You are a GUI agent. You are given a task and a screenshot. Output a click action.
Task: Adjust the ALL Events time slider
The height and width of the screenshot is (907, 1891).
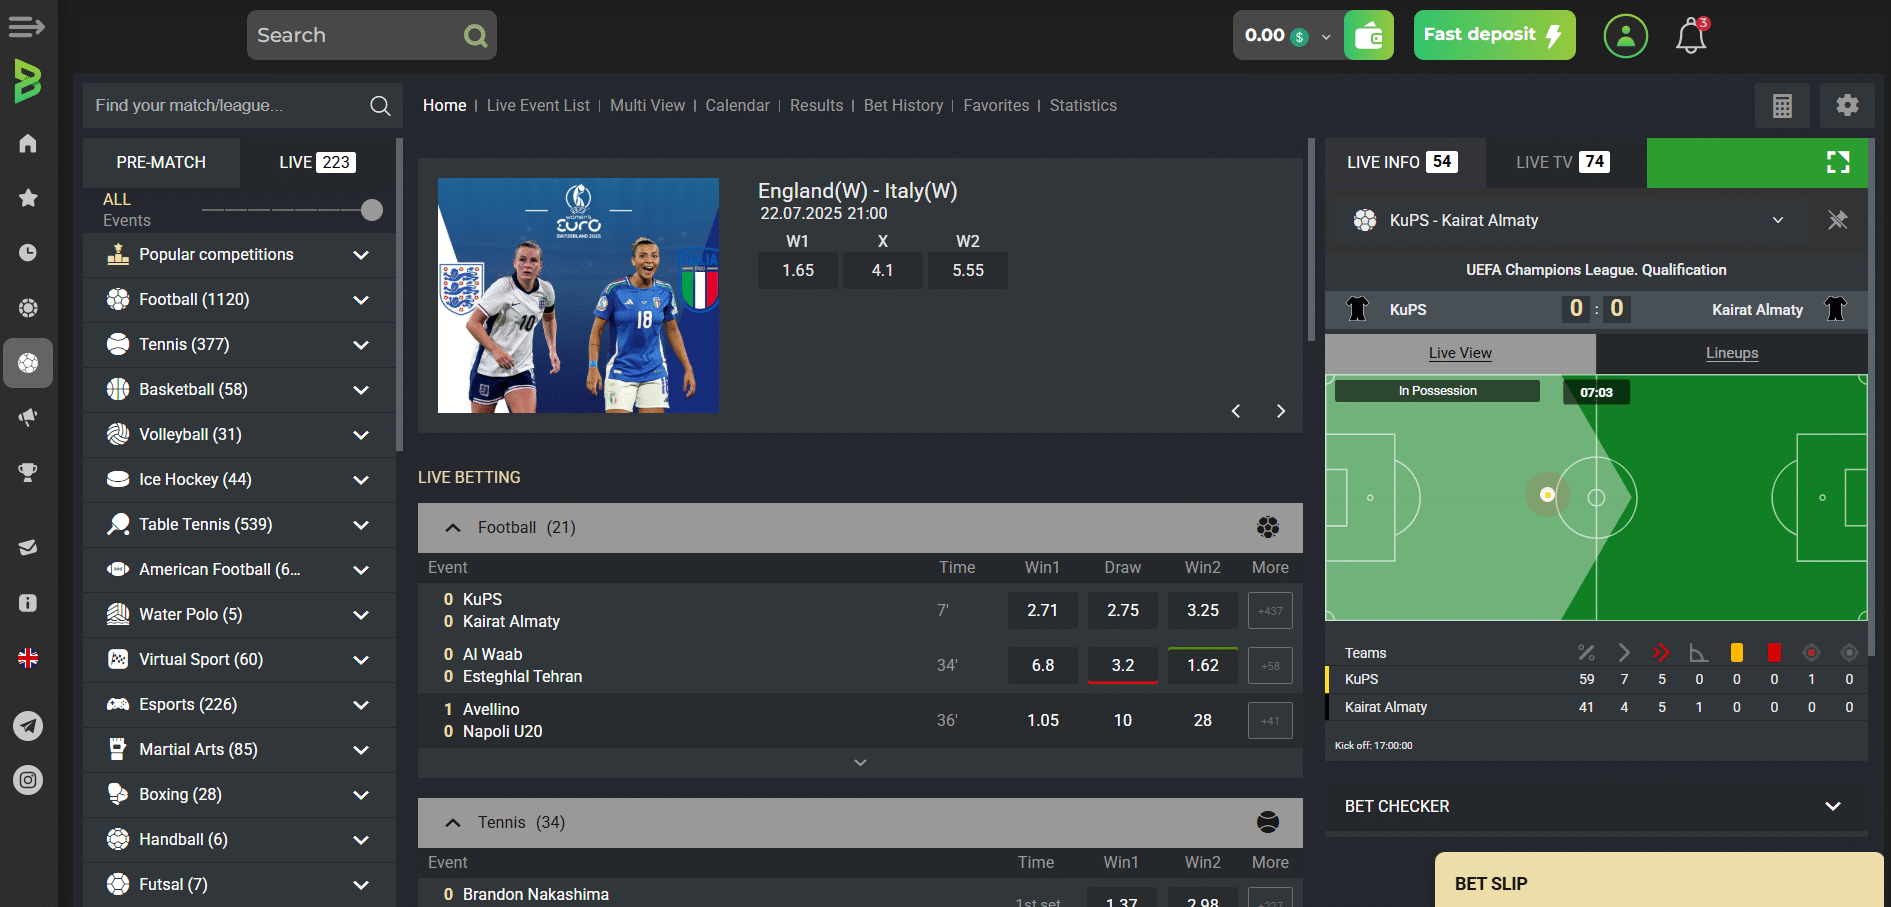tap(372, 210)
